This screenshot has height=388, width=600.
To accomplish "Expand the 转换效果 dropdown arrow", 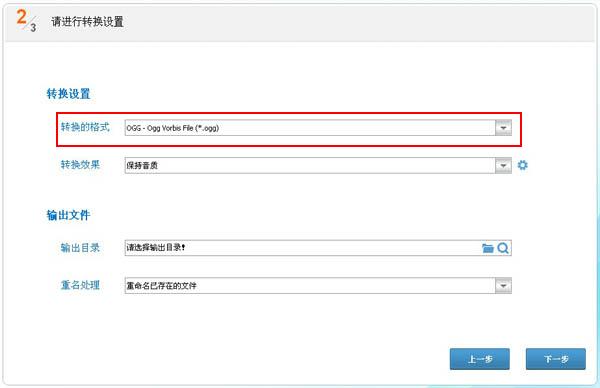I will tap(503, 165).
